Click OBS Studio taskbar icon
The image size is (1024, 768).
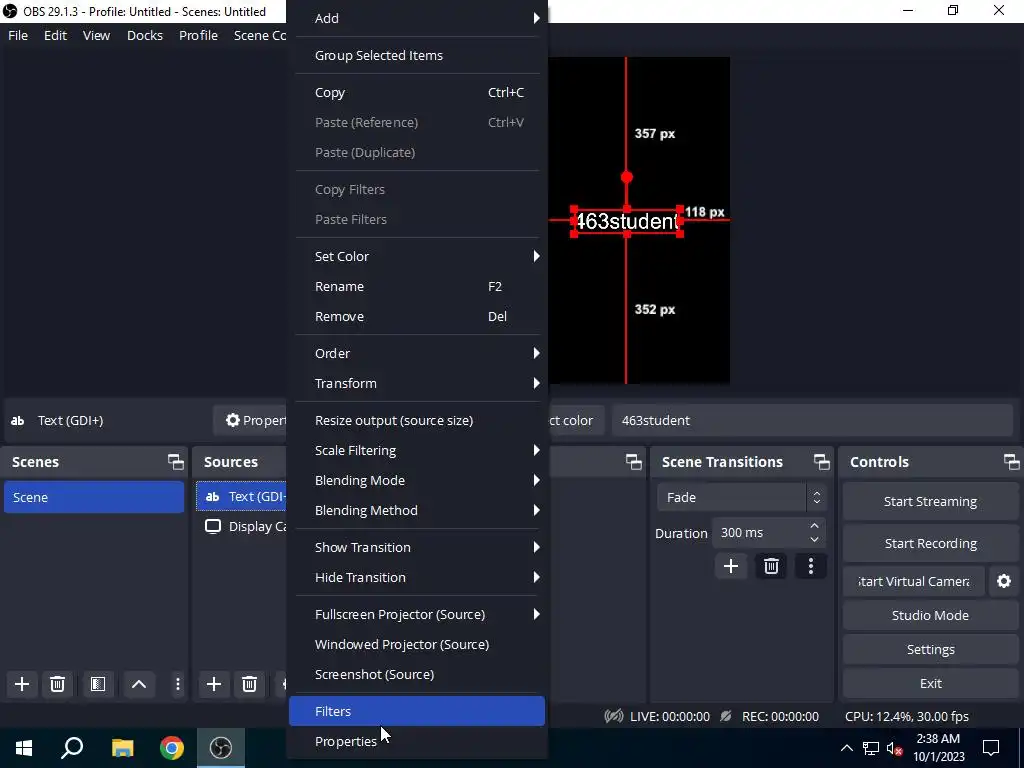pos(221,748)
